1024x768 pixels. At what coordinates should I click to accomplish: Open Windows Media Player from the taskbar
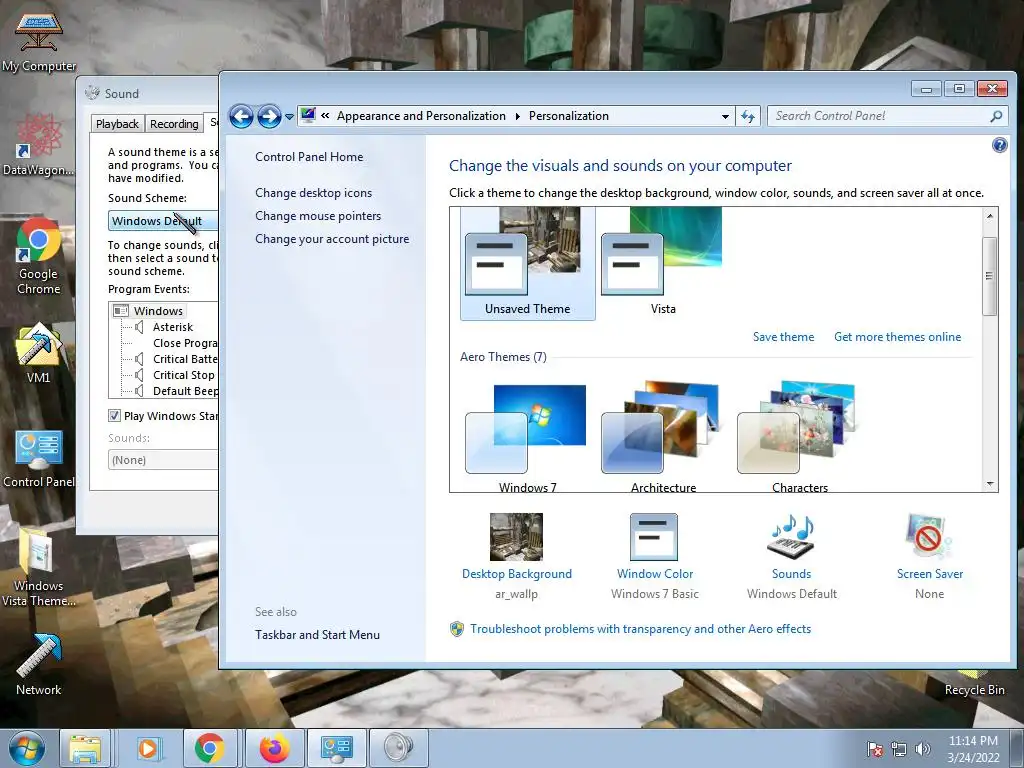148,748
